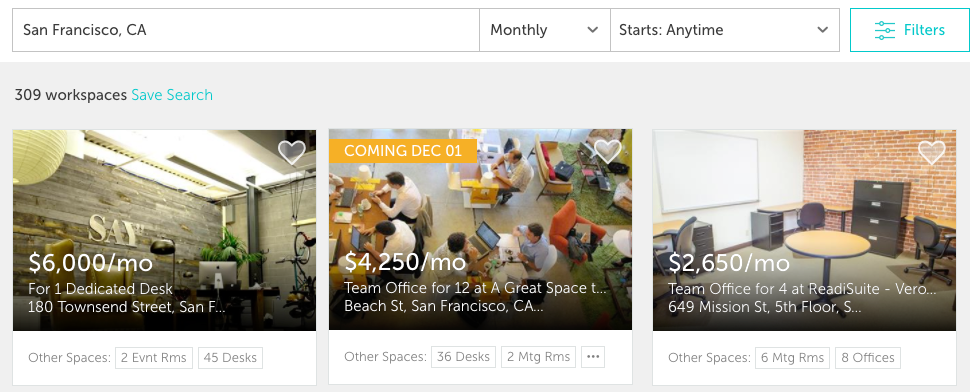
Task: Click the chevron beside Starts: Anytime
Action: click(822, 30)
